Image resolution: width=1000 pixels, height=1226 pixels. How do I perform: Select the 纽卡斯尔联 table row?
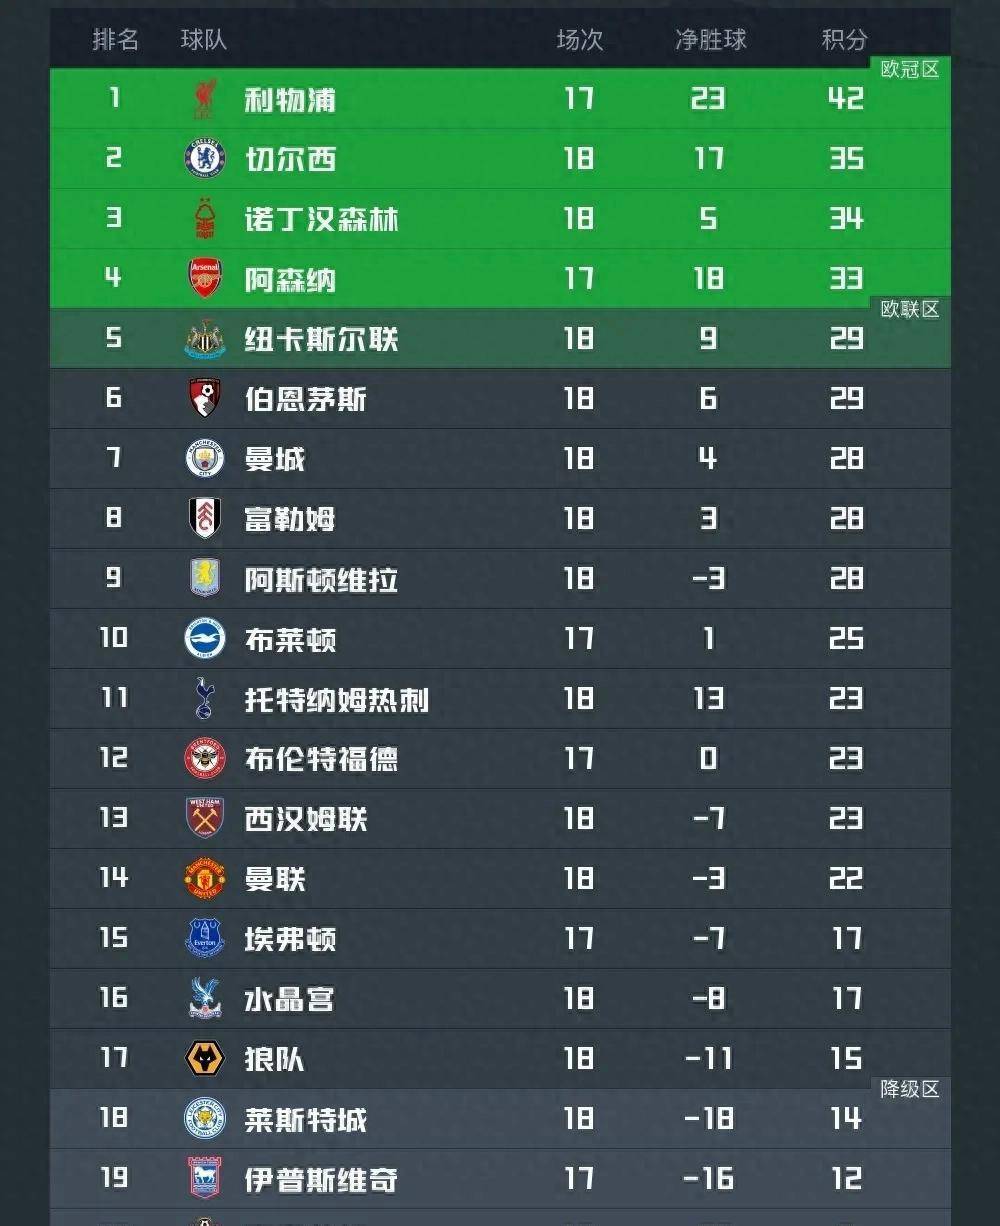point(500,340)
